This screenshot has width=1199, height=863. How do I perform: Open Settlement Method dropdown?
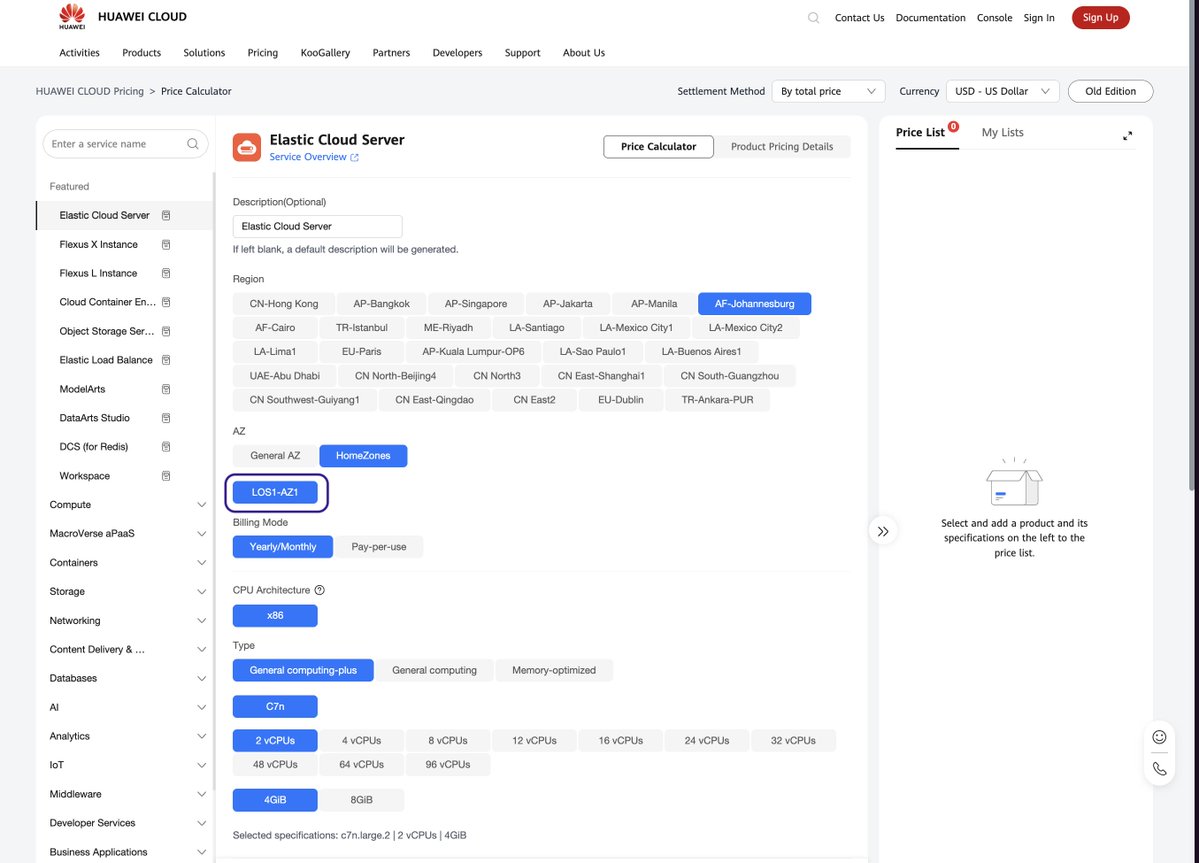point(828,91)
